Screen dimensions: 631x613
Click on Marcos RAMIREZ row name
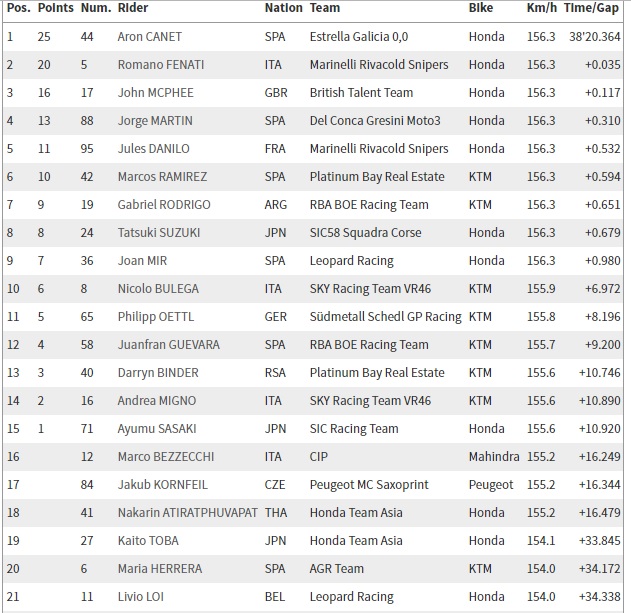pos(162,176)
